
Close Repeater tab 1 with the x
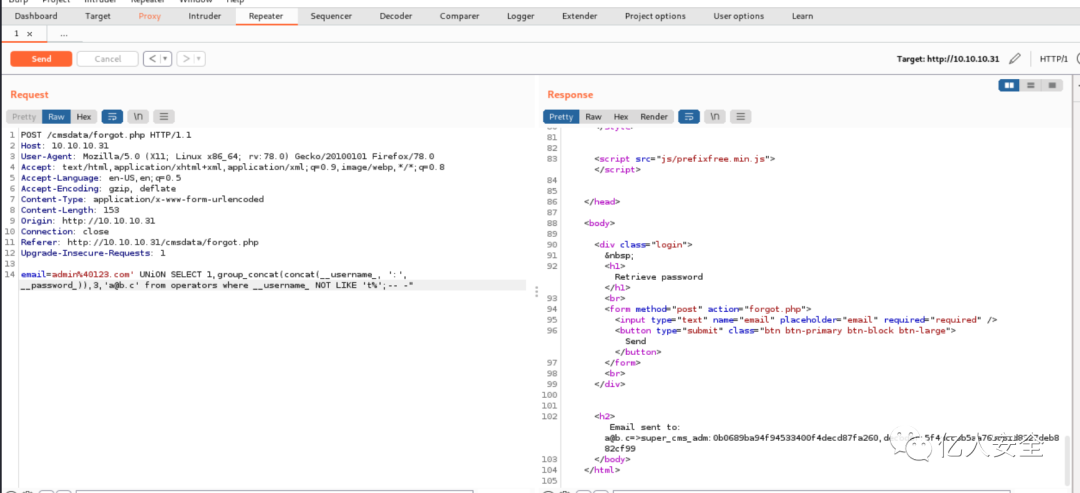(30, 34)
